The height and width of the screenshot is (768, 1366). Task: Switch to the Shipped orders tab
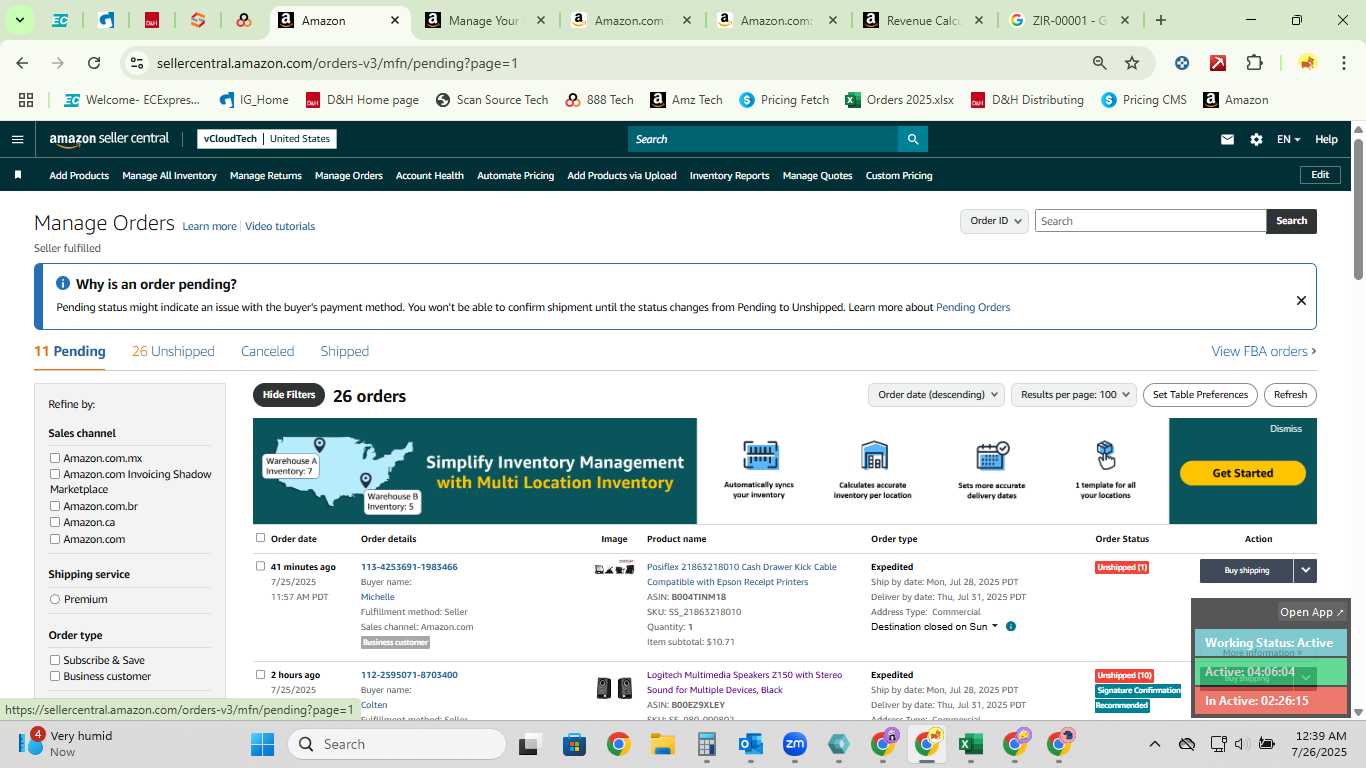click(x=344, y=351)
